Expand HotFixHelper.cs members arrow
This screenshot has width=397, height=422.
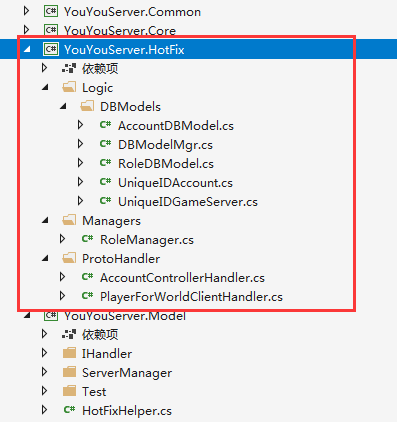pyautogui.click(x=44, y=410)
